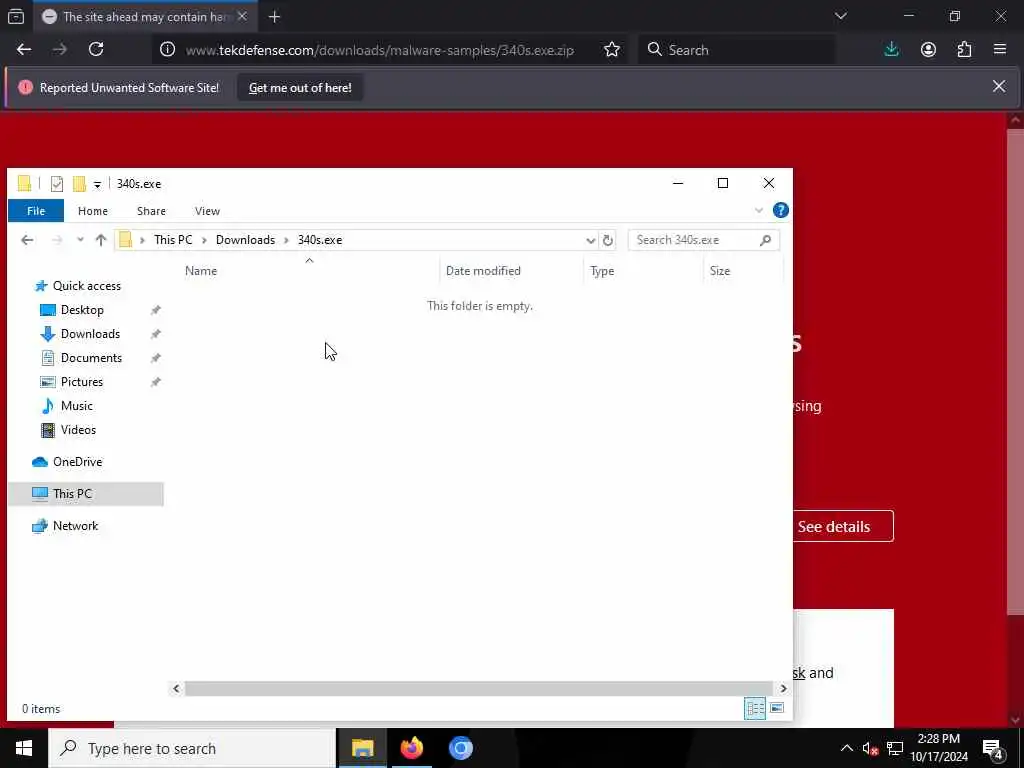This screenshot has height=768, width=1024.
Task: Focus the Firefox Search box
Action: 736,50
